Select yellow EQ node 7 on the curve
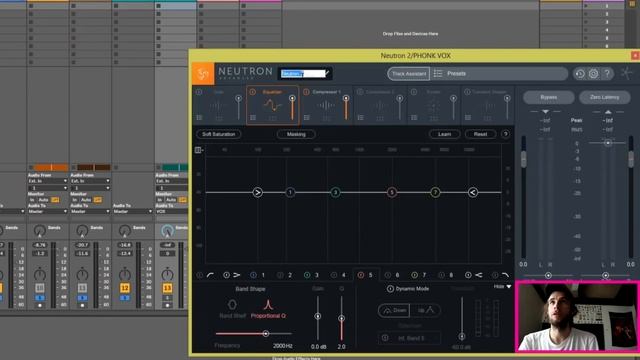This screenshot has height=360, width=640. (435, 192)
